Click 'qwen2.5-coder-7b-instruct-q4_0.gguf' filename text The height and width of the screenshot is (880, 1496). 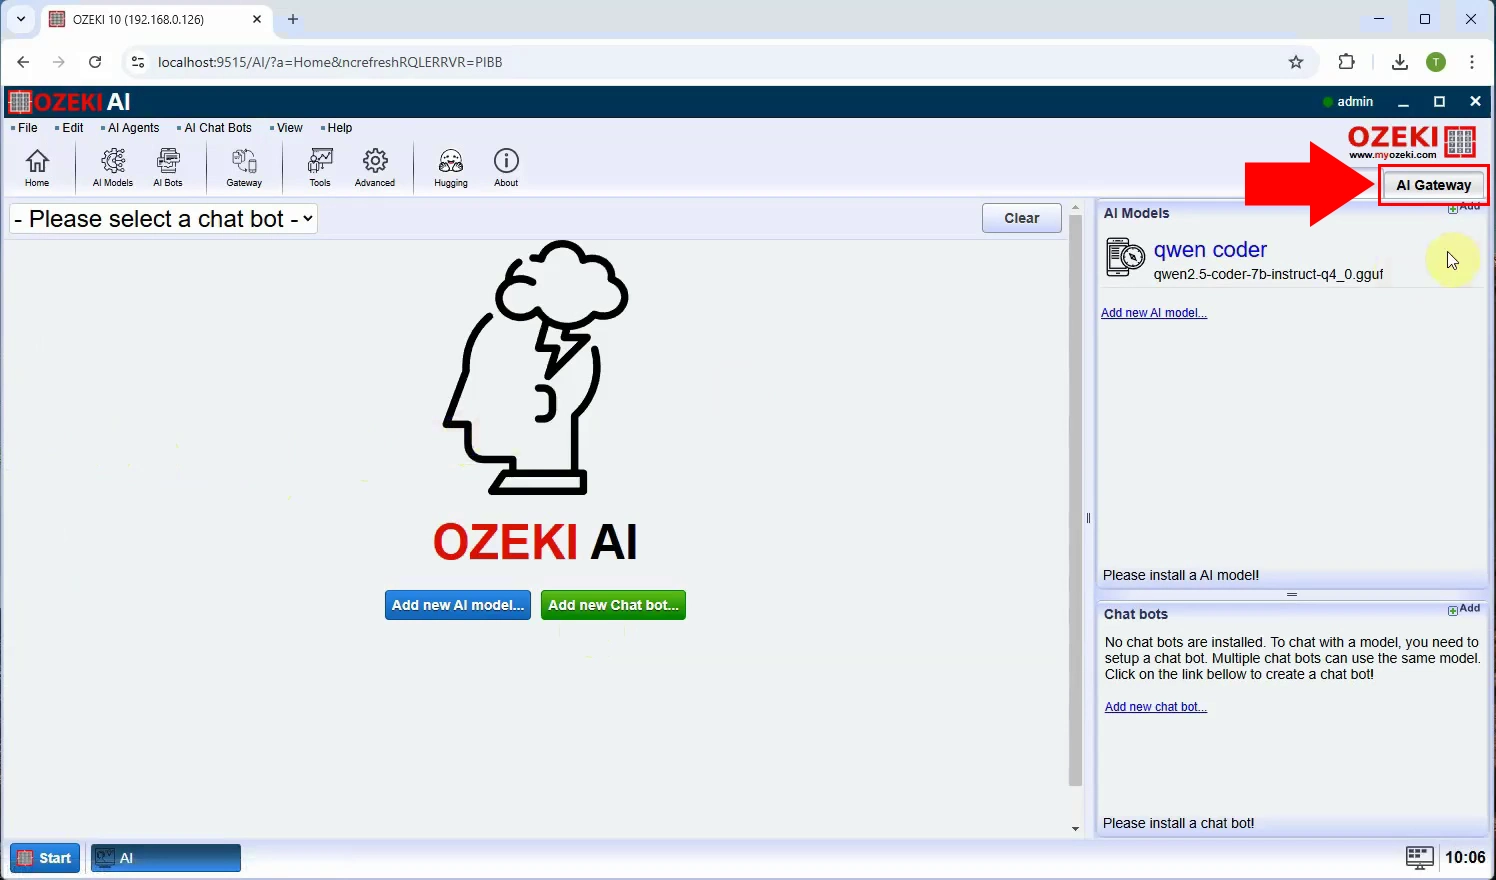[x=1269, y=274]
